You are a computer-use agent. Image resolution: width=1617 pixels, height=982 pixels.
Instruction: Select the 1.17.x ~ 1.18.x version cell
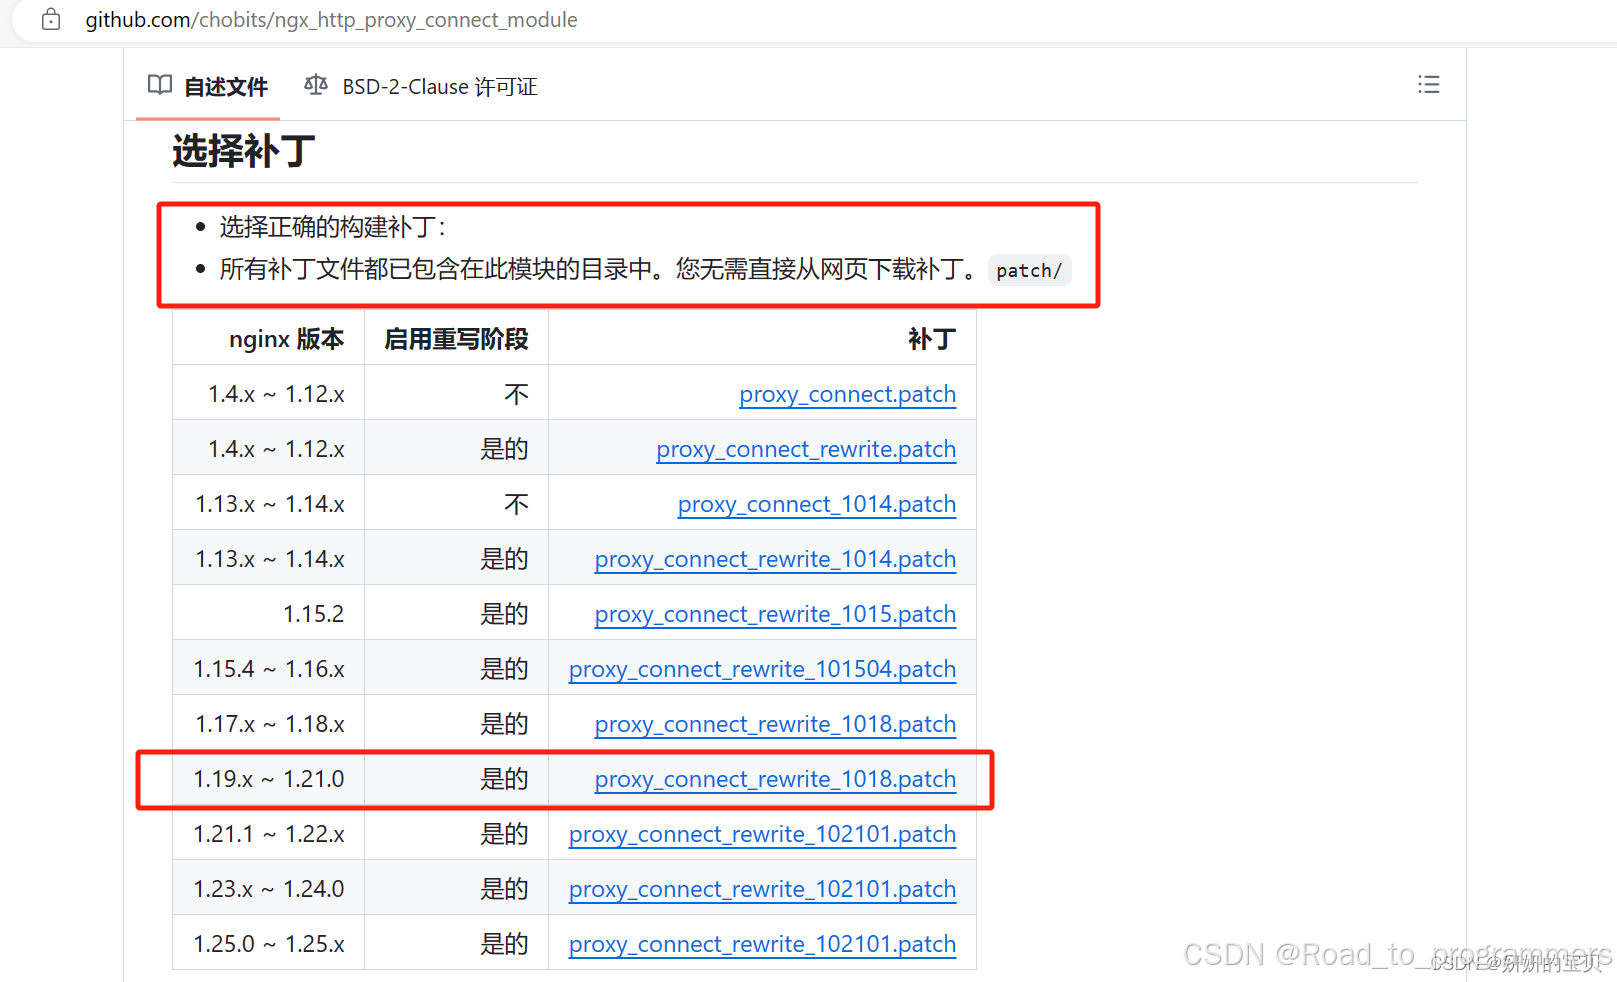coord(270,724)
